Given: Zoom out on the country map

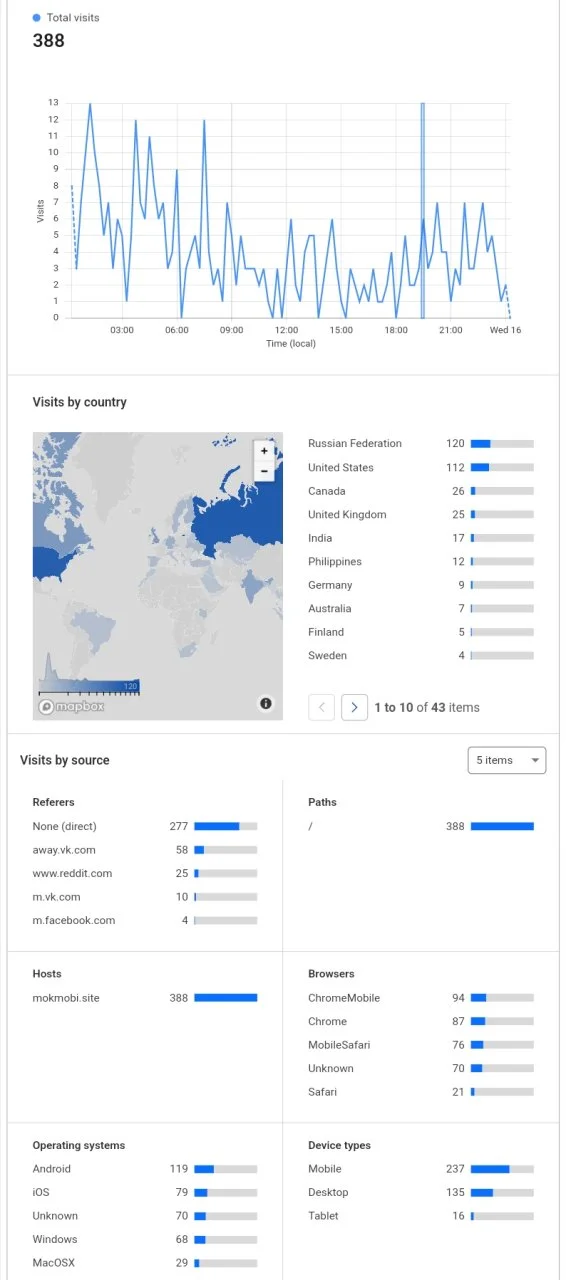Looking at the screenshot, I should point(264,470).
